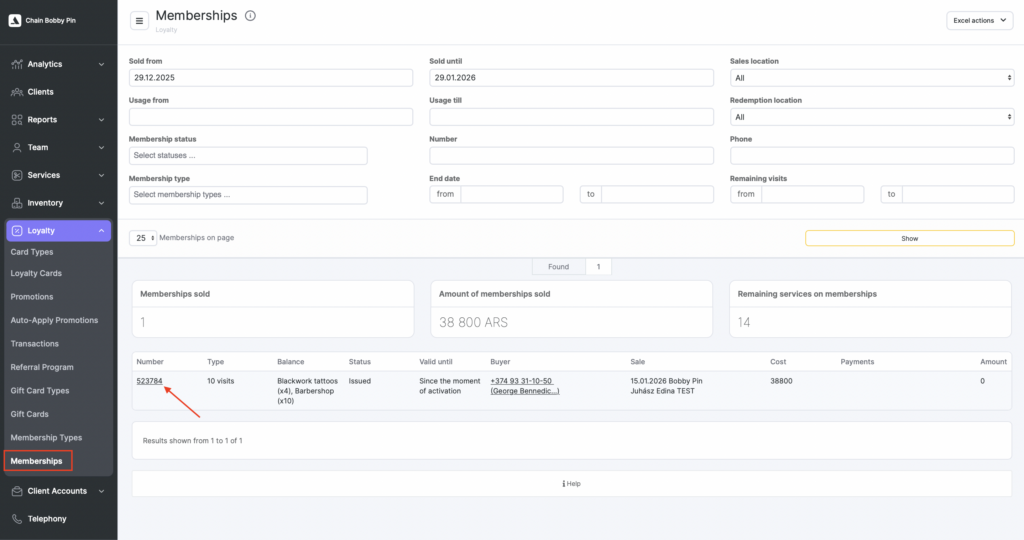Open the Excel actions dropdown
Screen dimensions: 1024x540
(979, 20)
